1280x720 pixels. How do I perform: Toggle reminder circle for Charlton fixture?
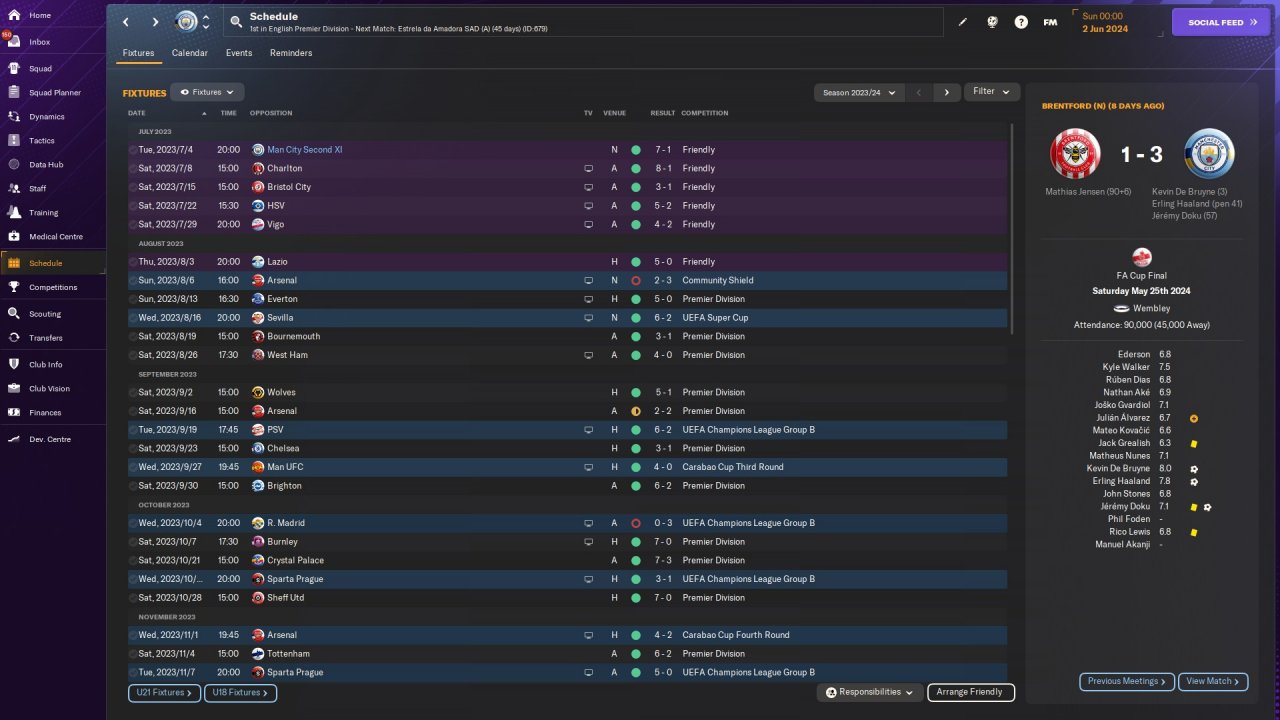[133, 169]
